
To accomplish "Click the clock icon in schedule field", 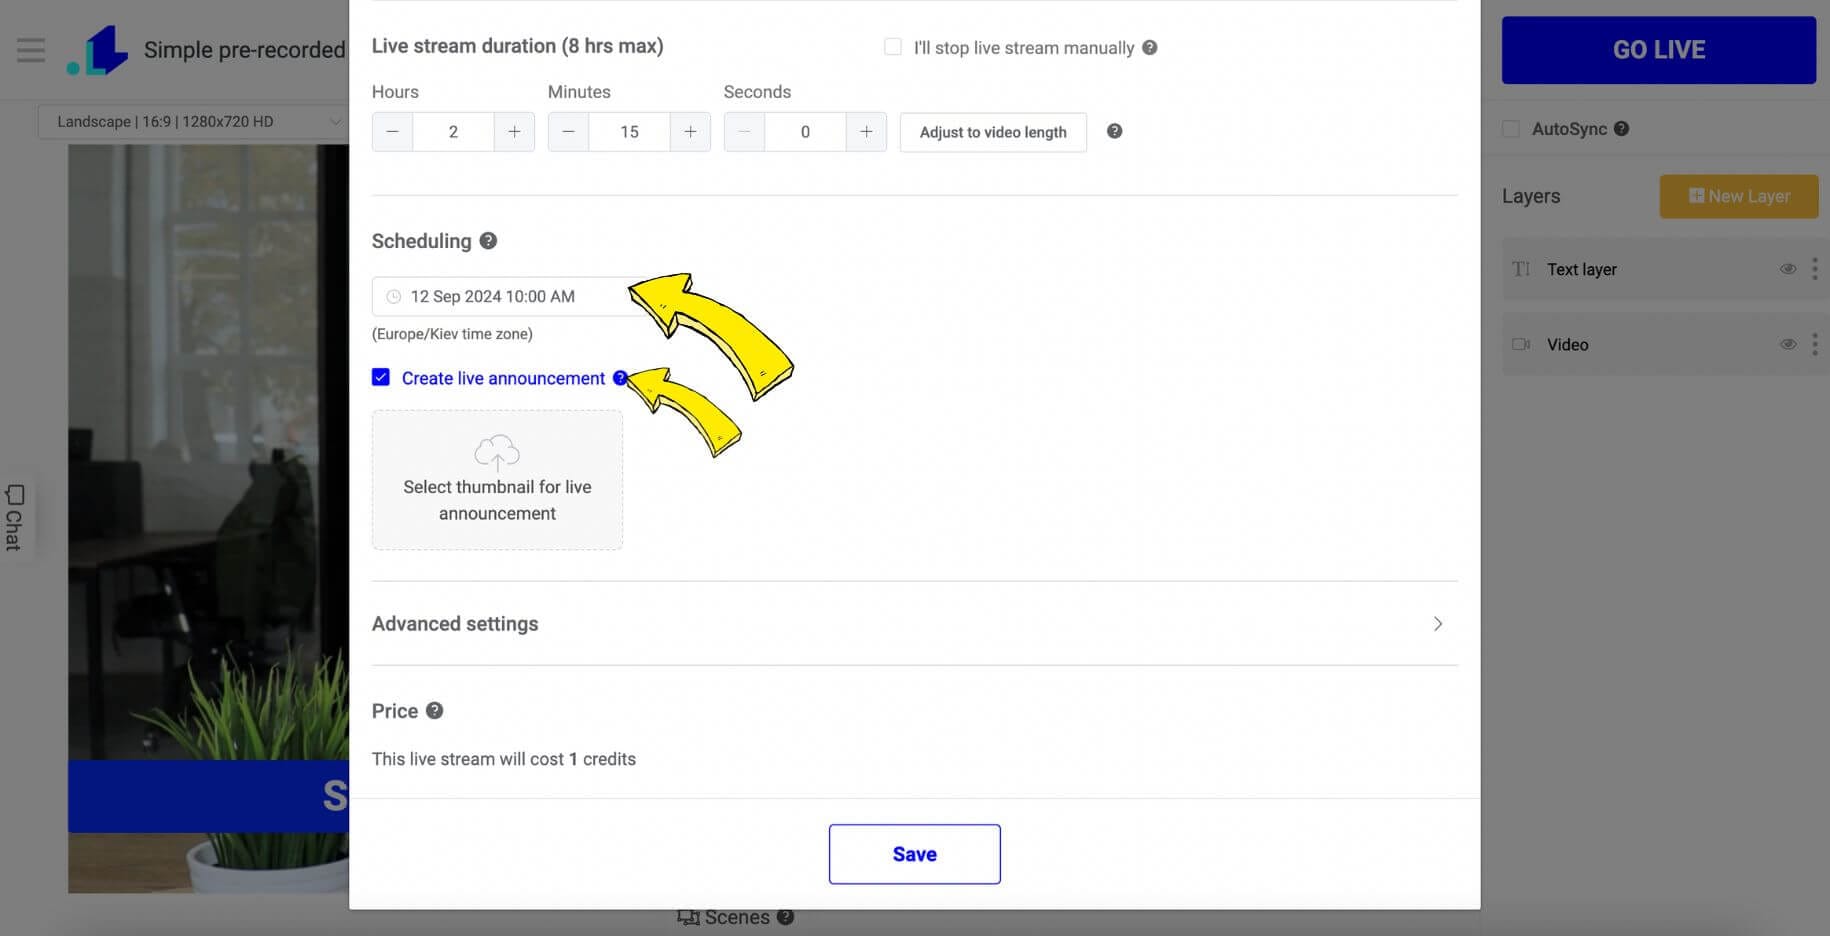I will (x=394, y=296).
